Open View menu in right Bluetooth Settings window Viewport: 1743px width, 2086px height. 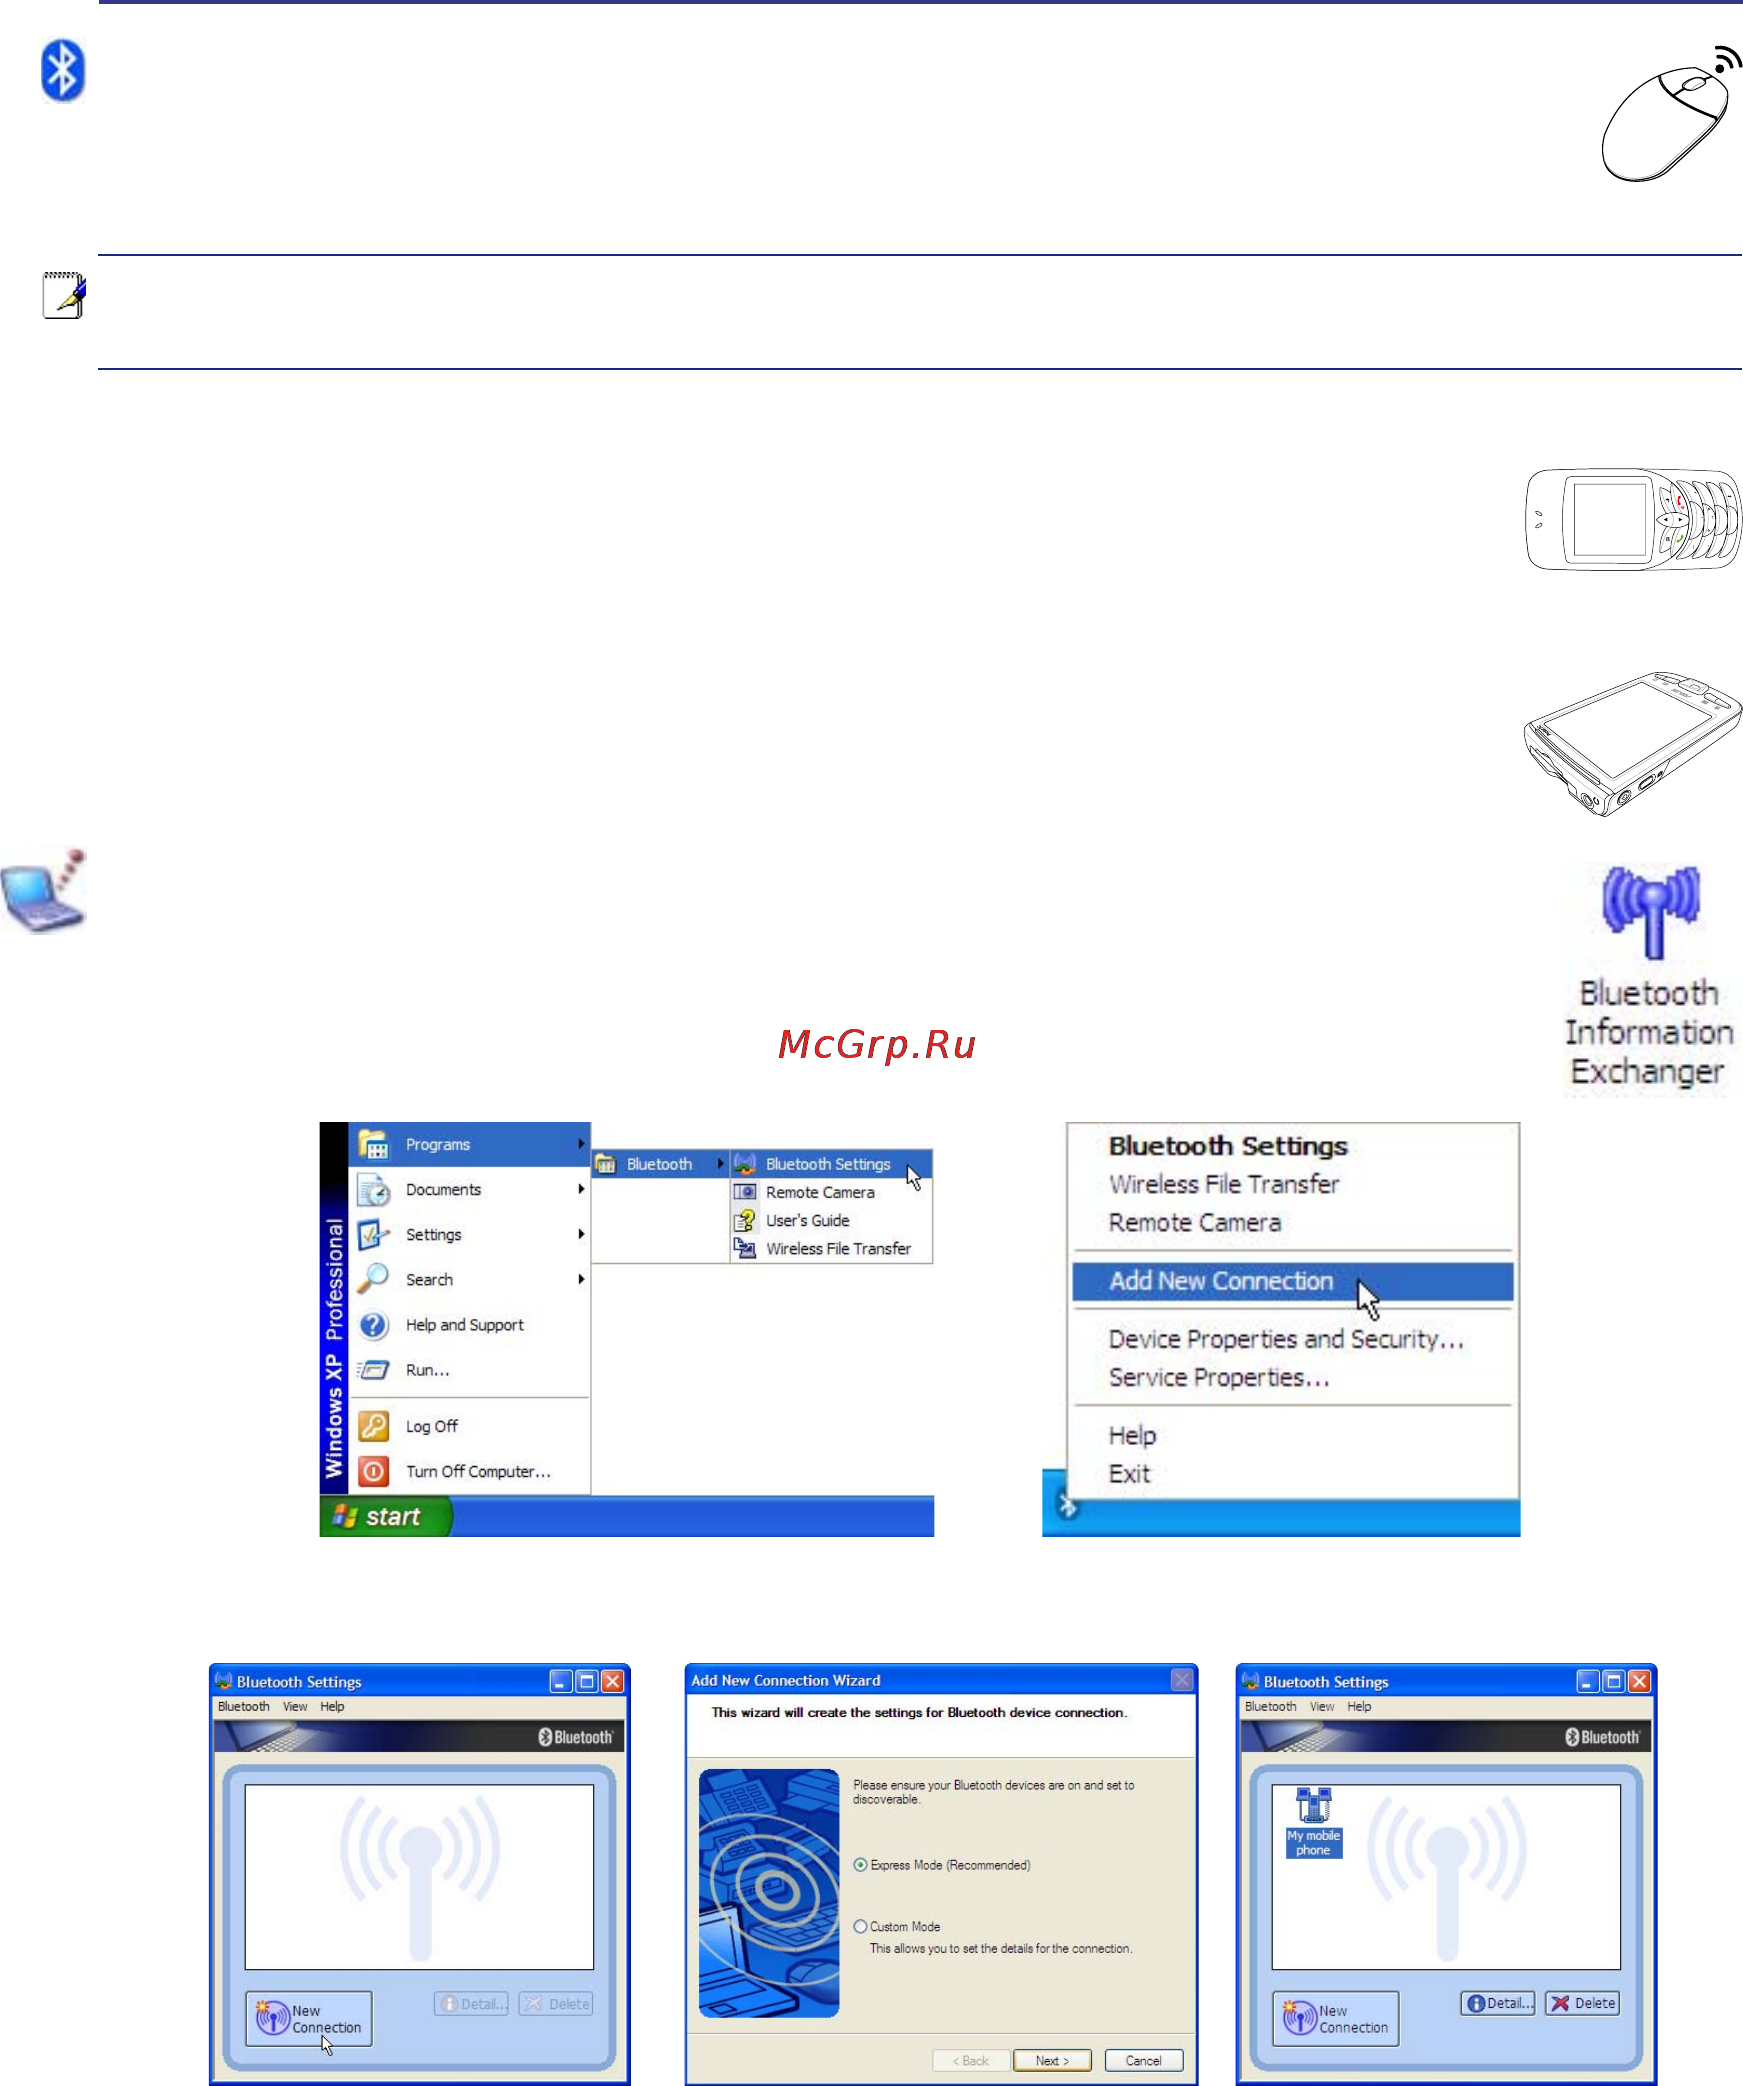click(x=1322, y=1706)
